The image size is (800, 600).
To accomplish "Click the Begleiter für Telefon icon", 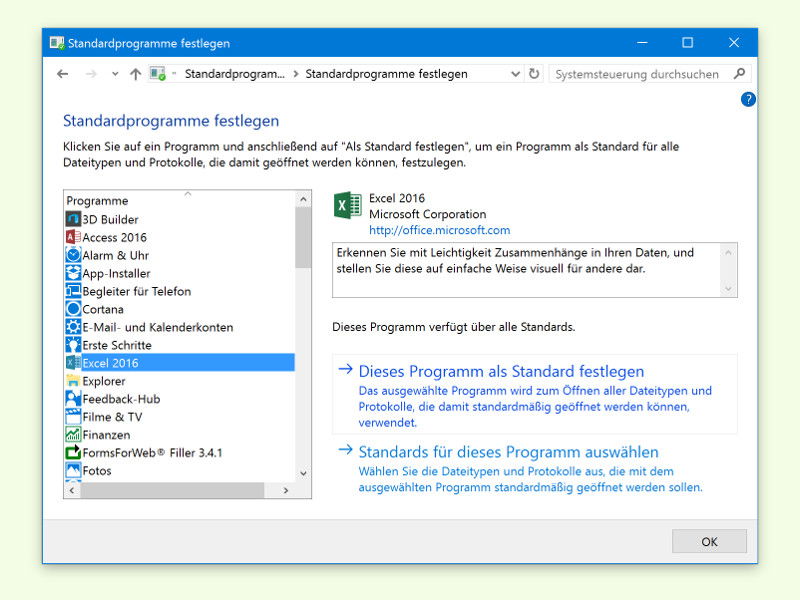I will (73, 291).
